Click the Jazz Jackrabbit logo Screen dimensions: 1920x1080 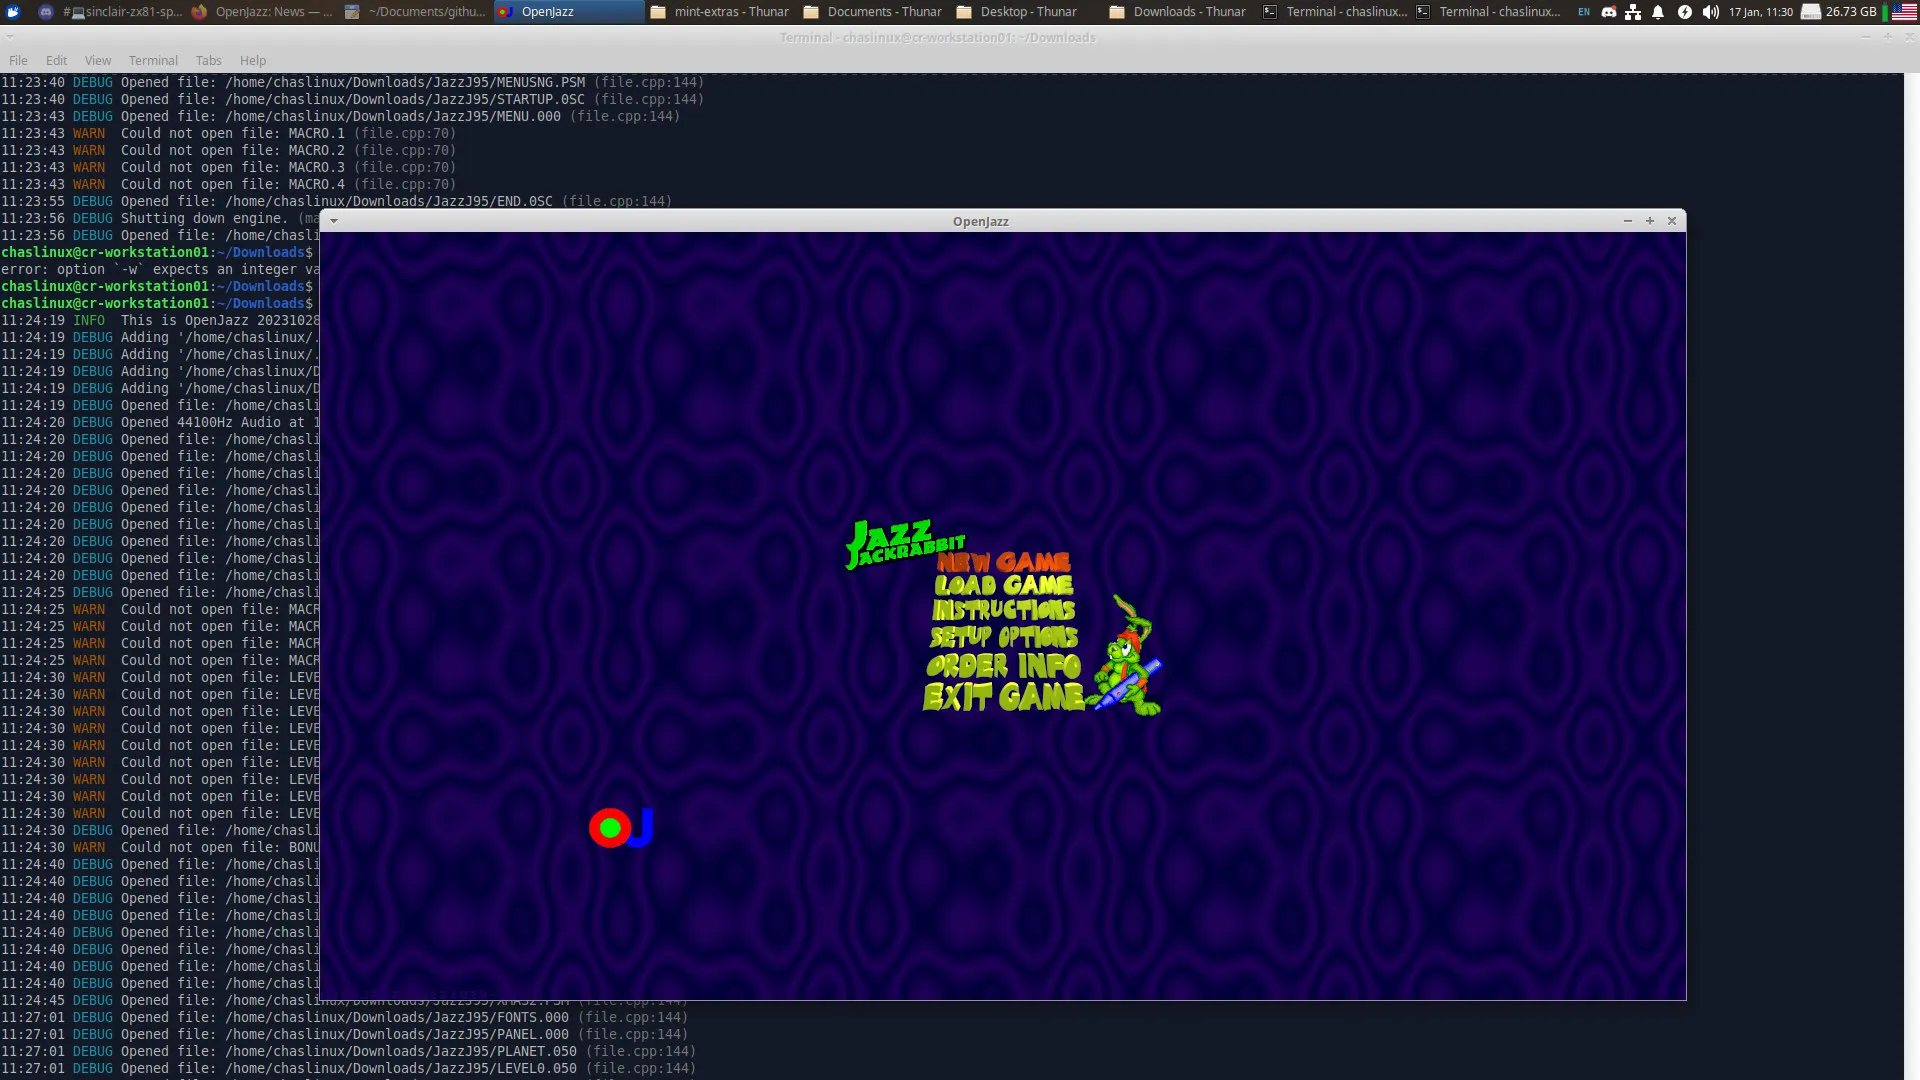pos(905,543)
